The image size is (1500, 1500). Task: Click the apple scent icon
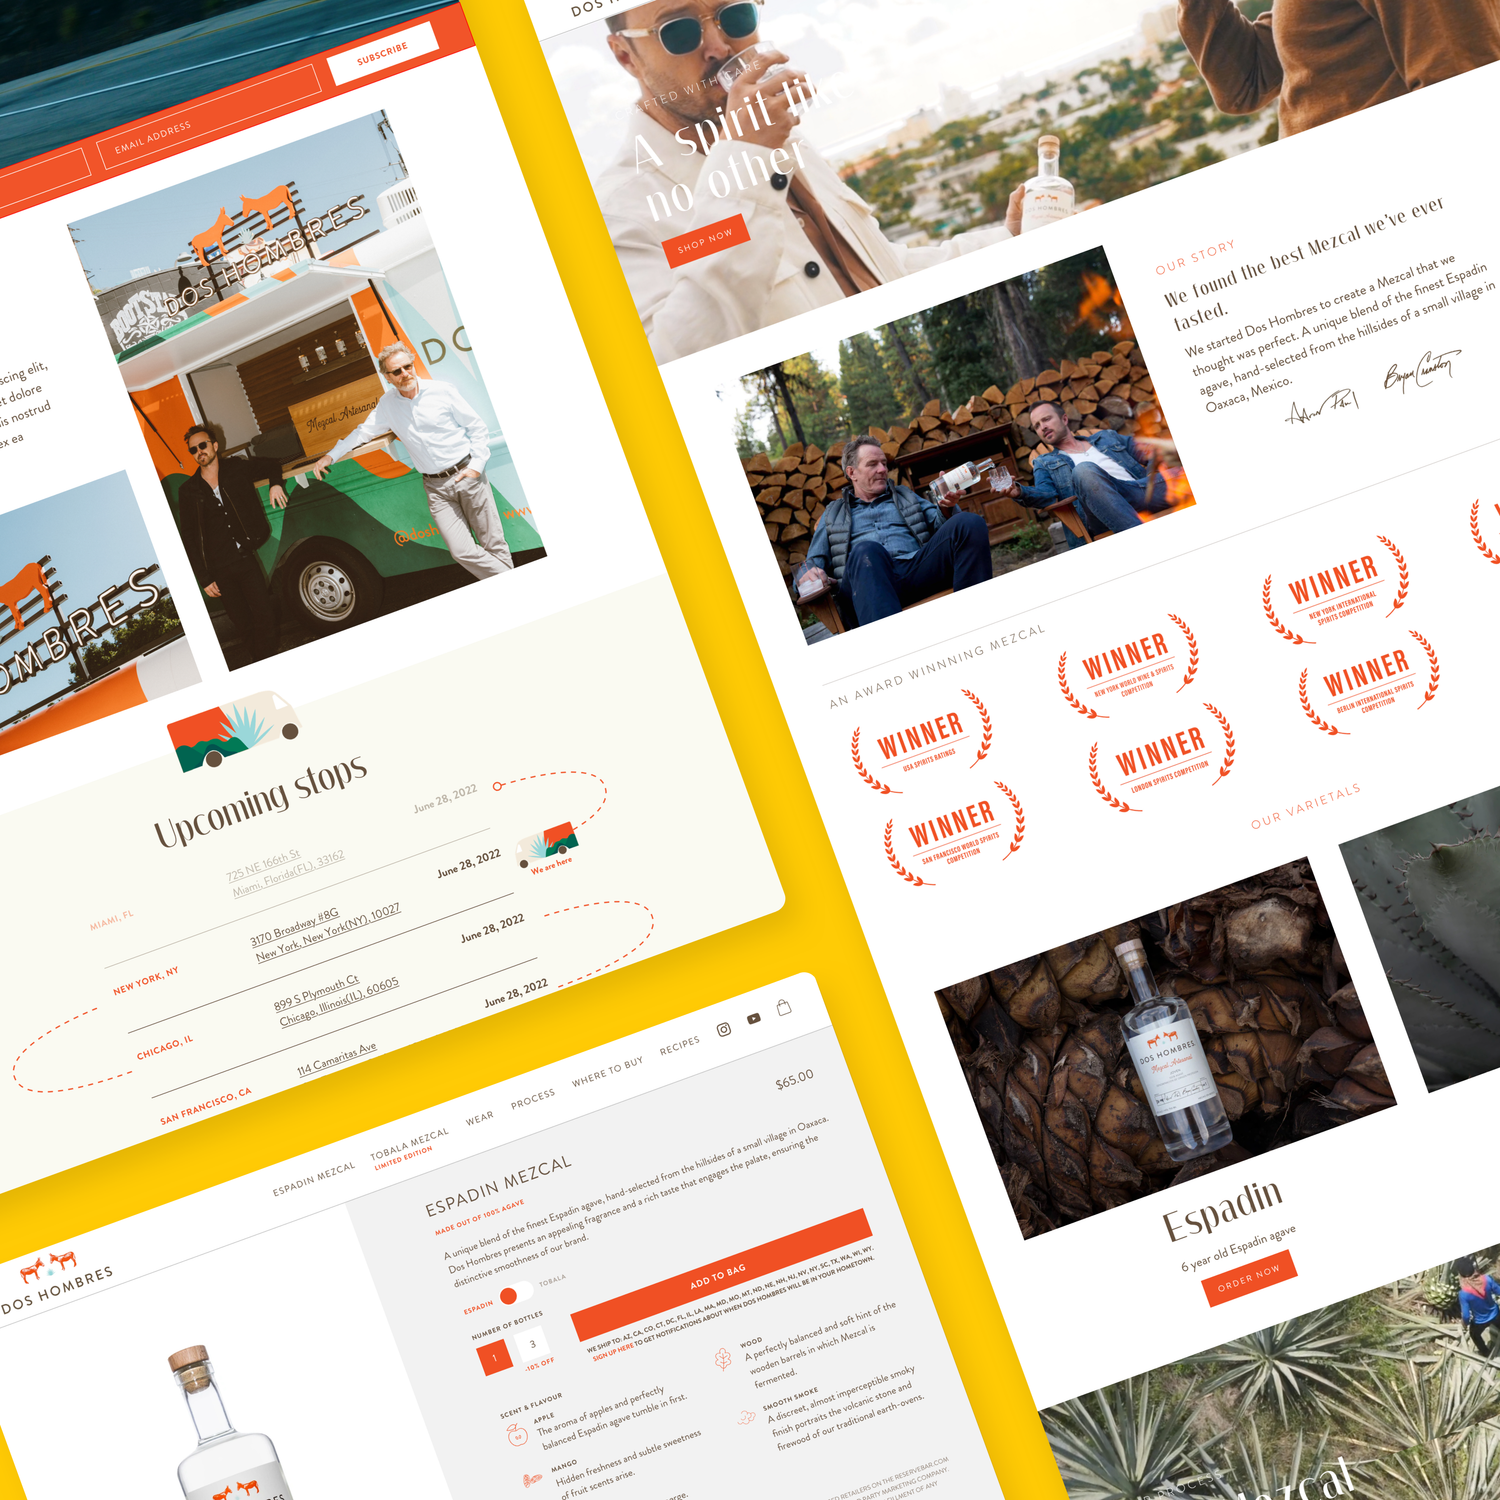click(517, 1437)
